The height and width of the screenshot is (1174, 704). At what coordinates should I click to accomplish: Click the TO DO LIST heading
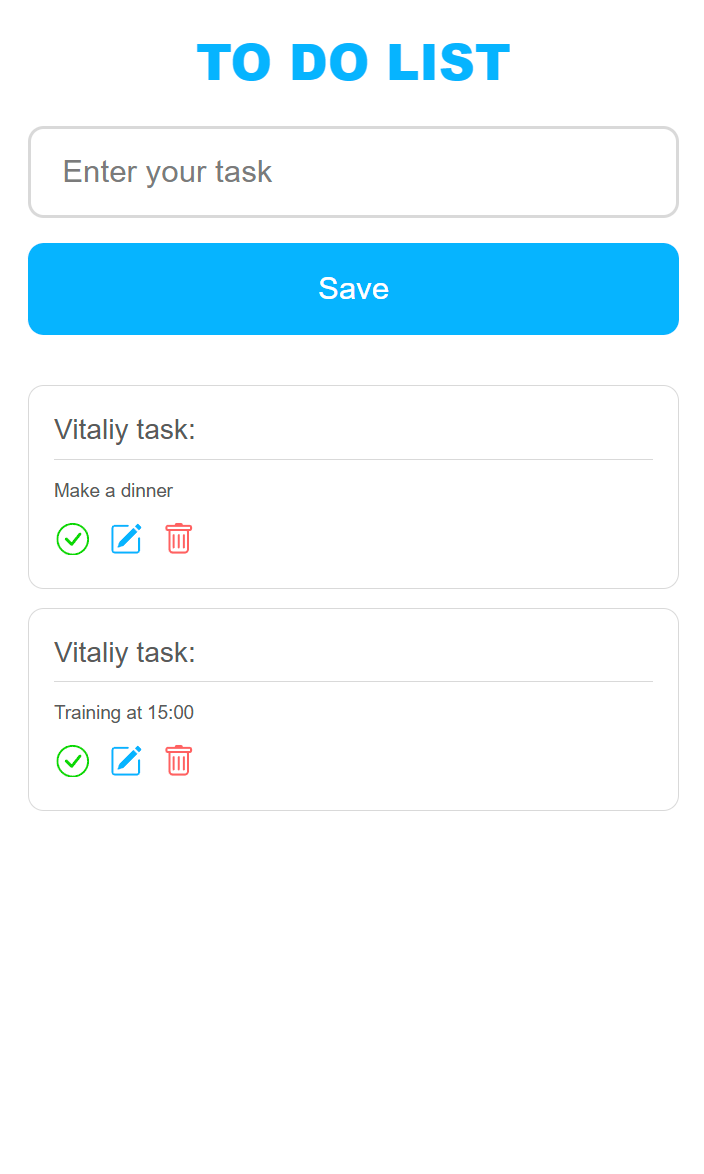tap(353, 62)
